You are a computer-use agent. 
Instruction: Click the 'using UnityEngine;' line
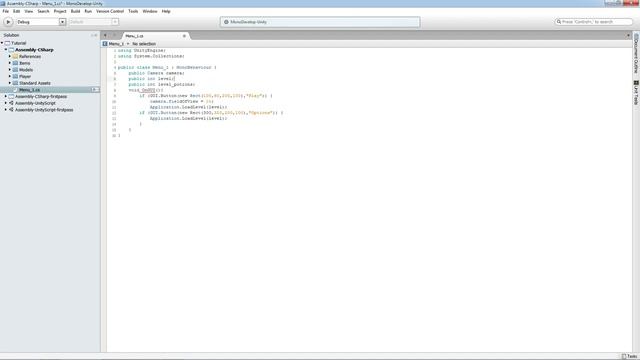pyautogui.click(x=142, y=51)
